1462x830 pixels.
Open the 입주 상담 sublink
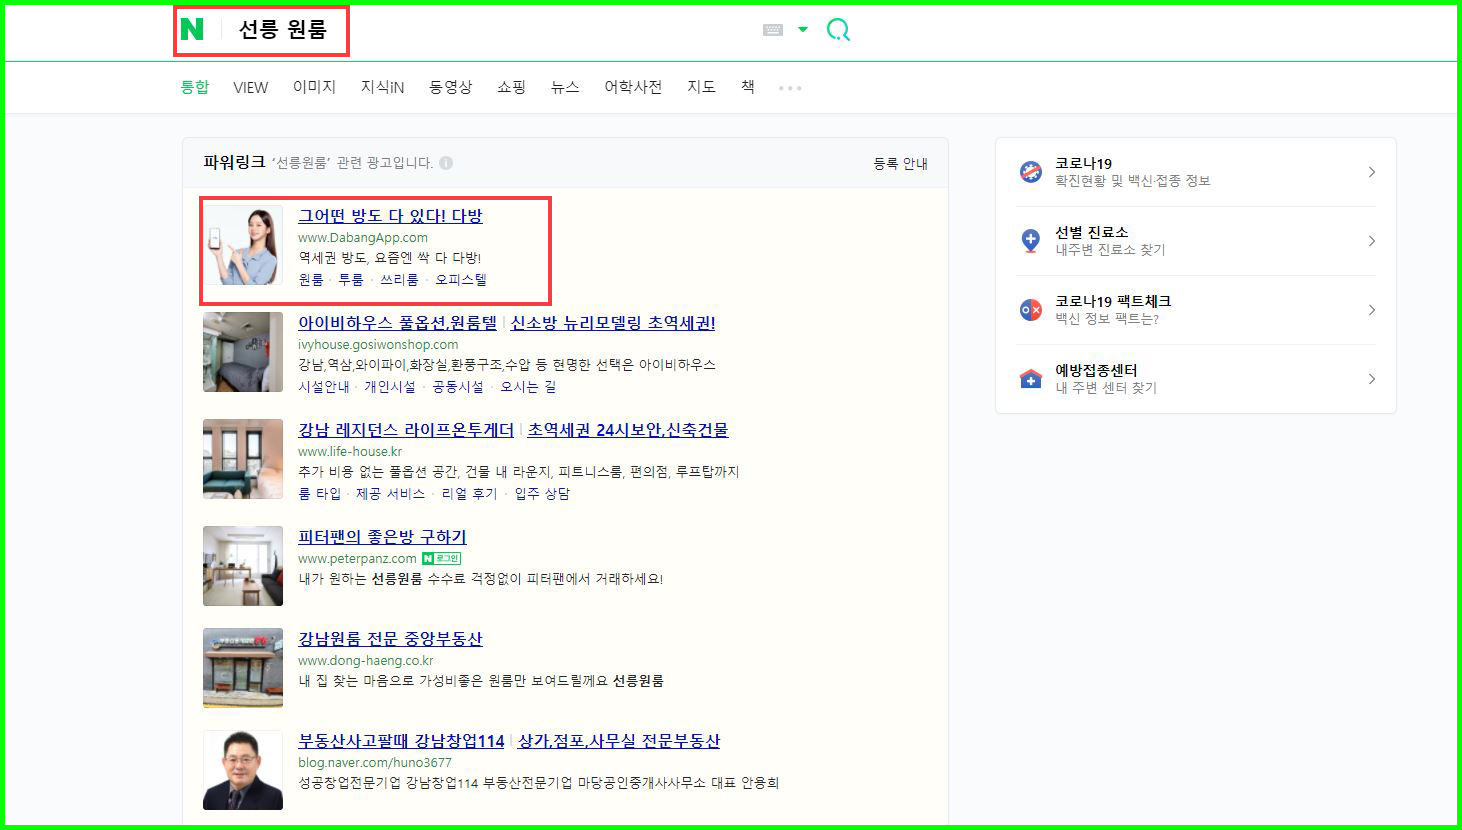(x=542, y=494)
